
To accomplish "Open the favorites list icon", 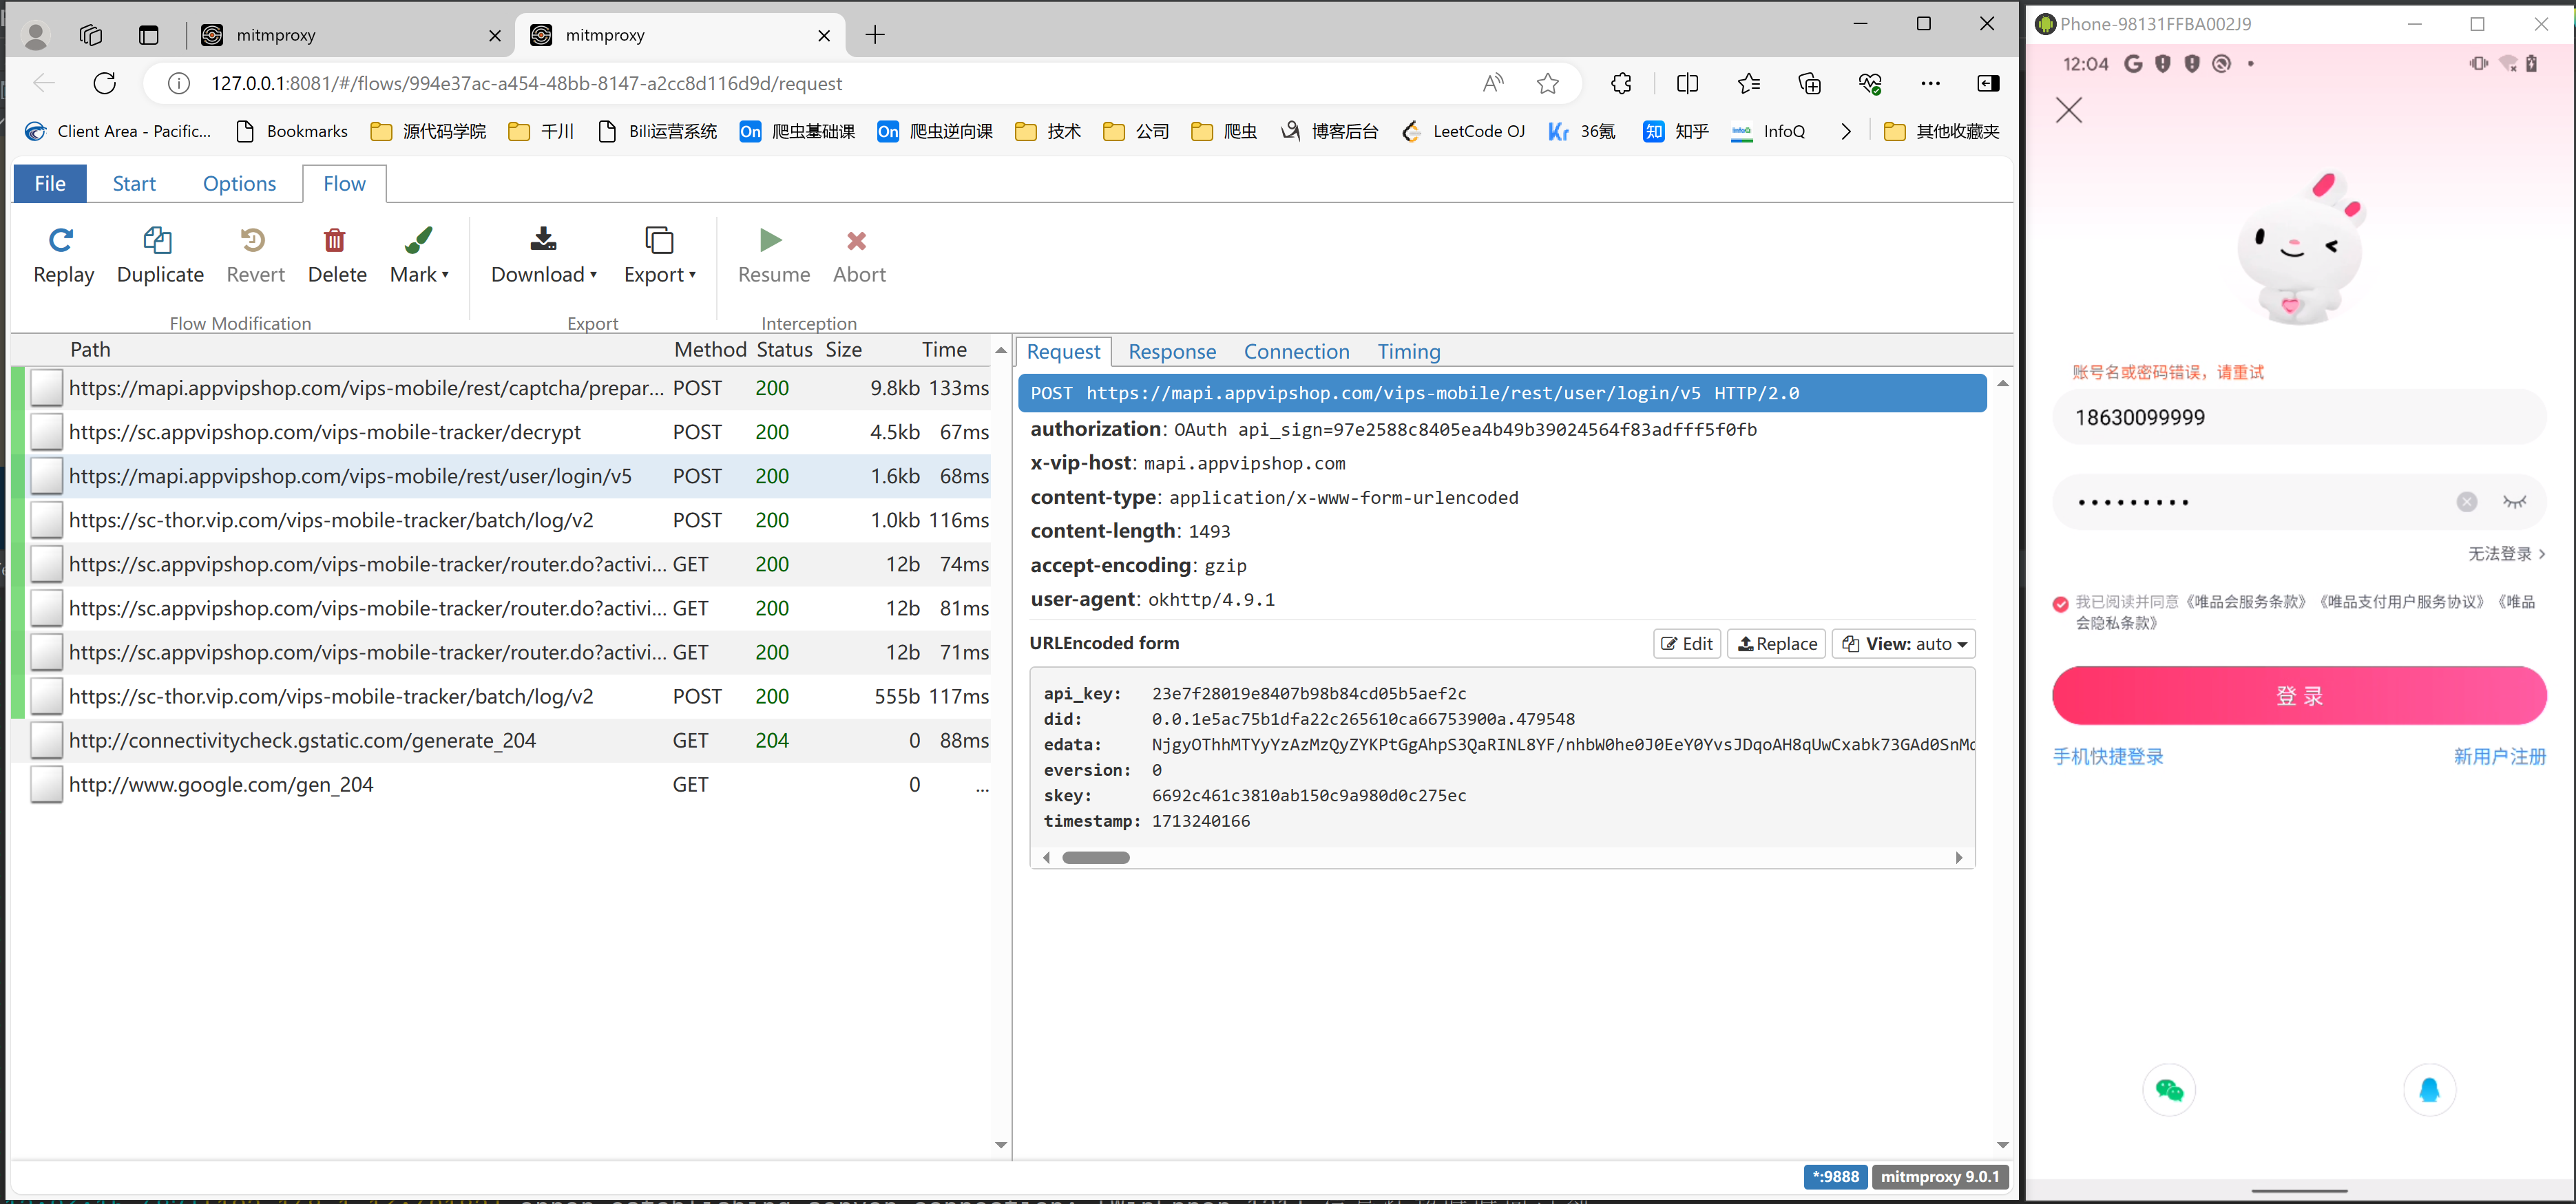I will click(1748, 83).
